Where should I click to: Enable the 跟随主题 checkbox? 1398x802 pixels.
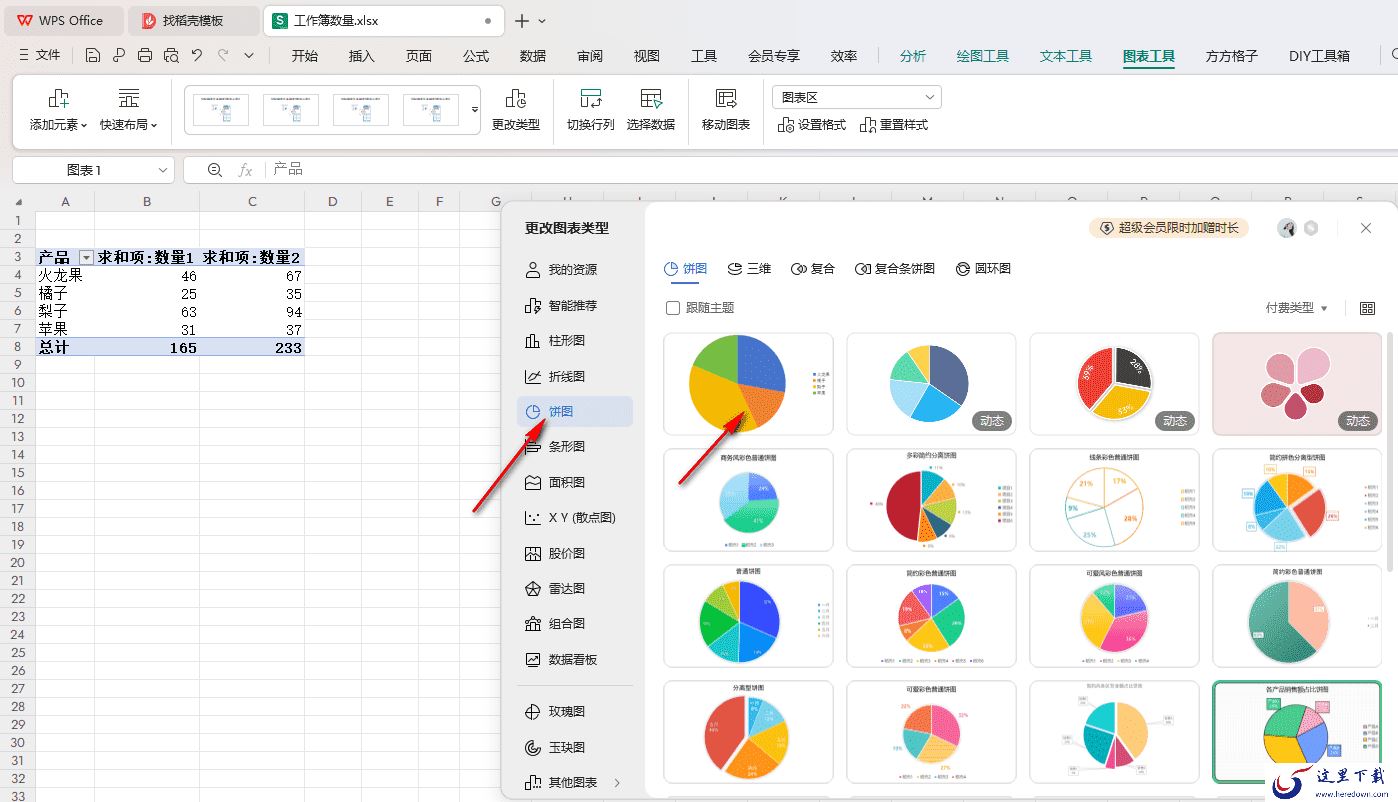tap(673, 308)
